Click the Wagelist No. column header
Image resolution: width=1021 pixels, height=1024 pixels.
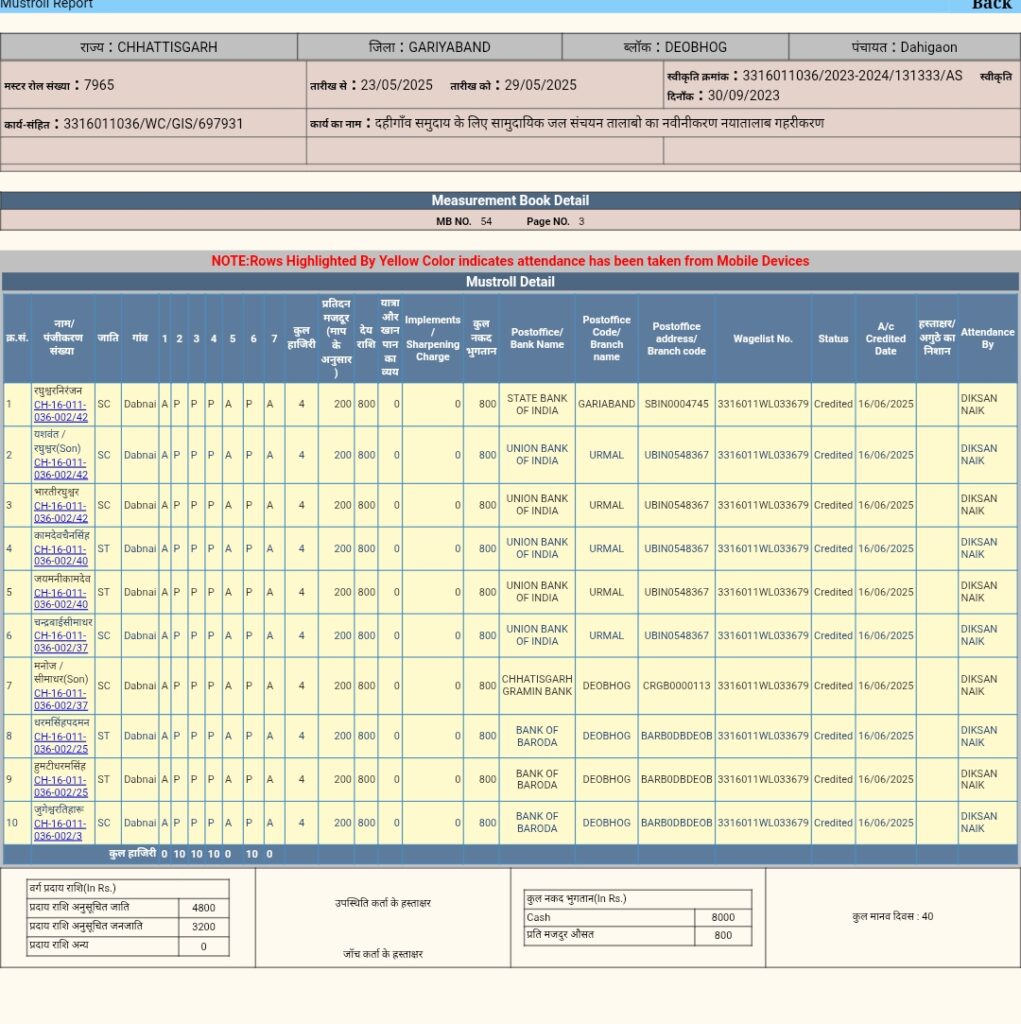click(762, 339)
